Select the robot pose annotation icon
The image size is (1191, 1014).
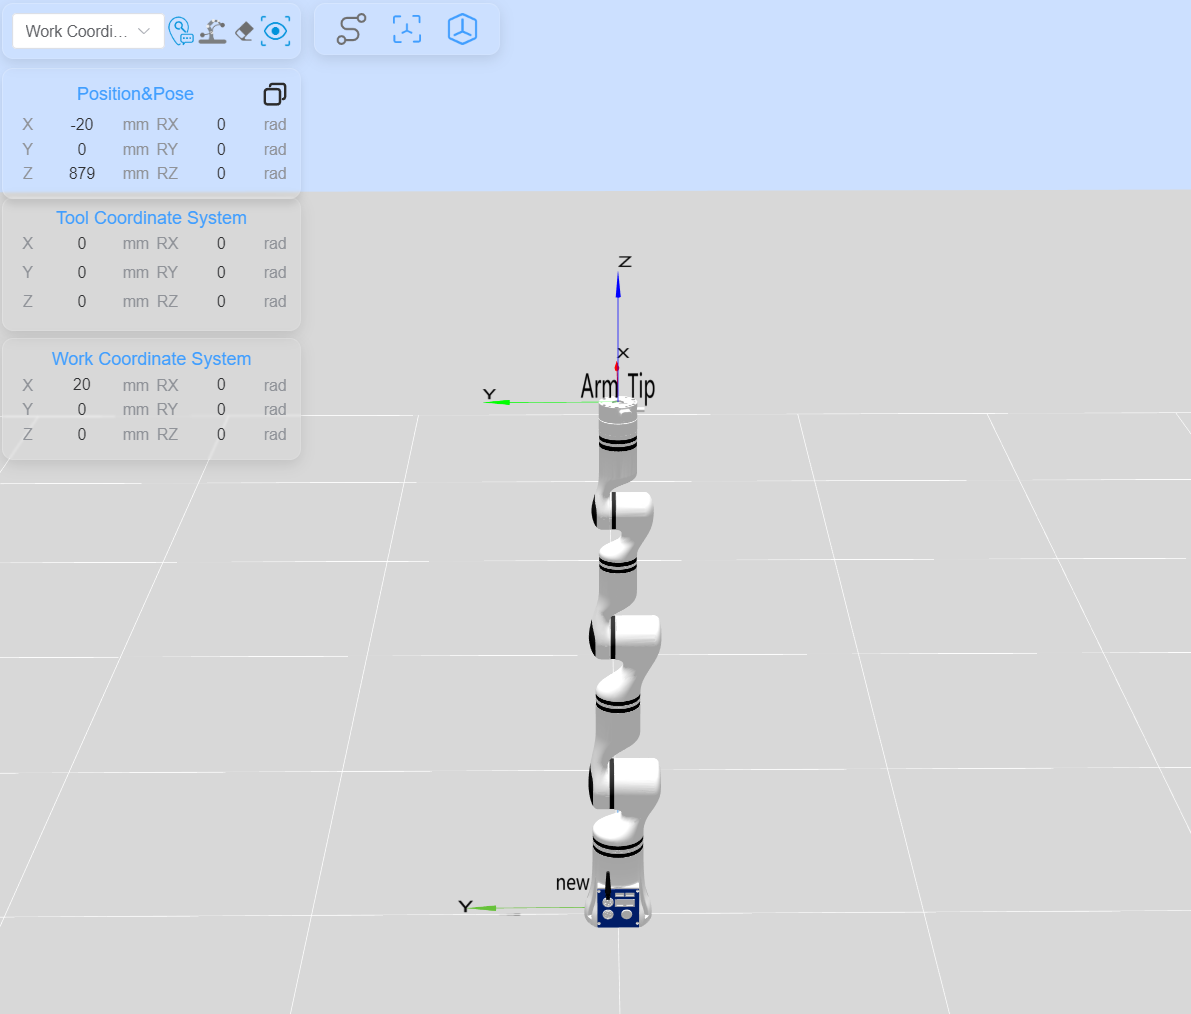[x=181, y=31]
